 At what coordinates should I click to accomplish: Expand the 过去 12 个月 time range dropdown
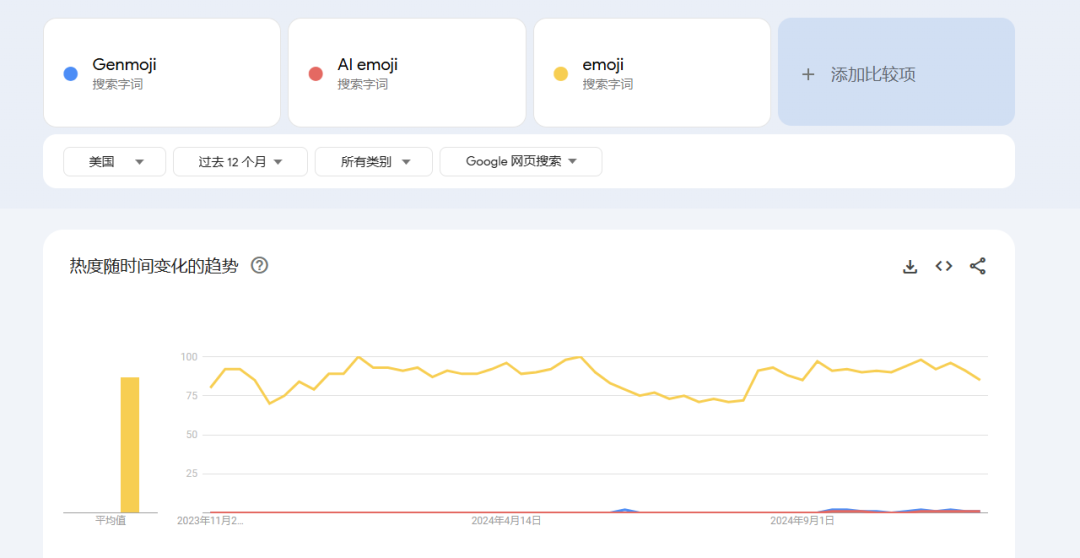point(240,161)
